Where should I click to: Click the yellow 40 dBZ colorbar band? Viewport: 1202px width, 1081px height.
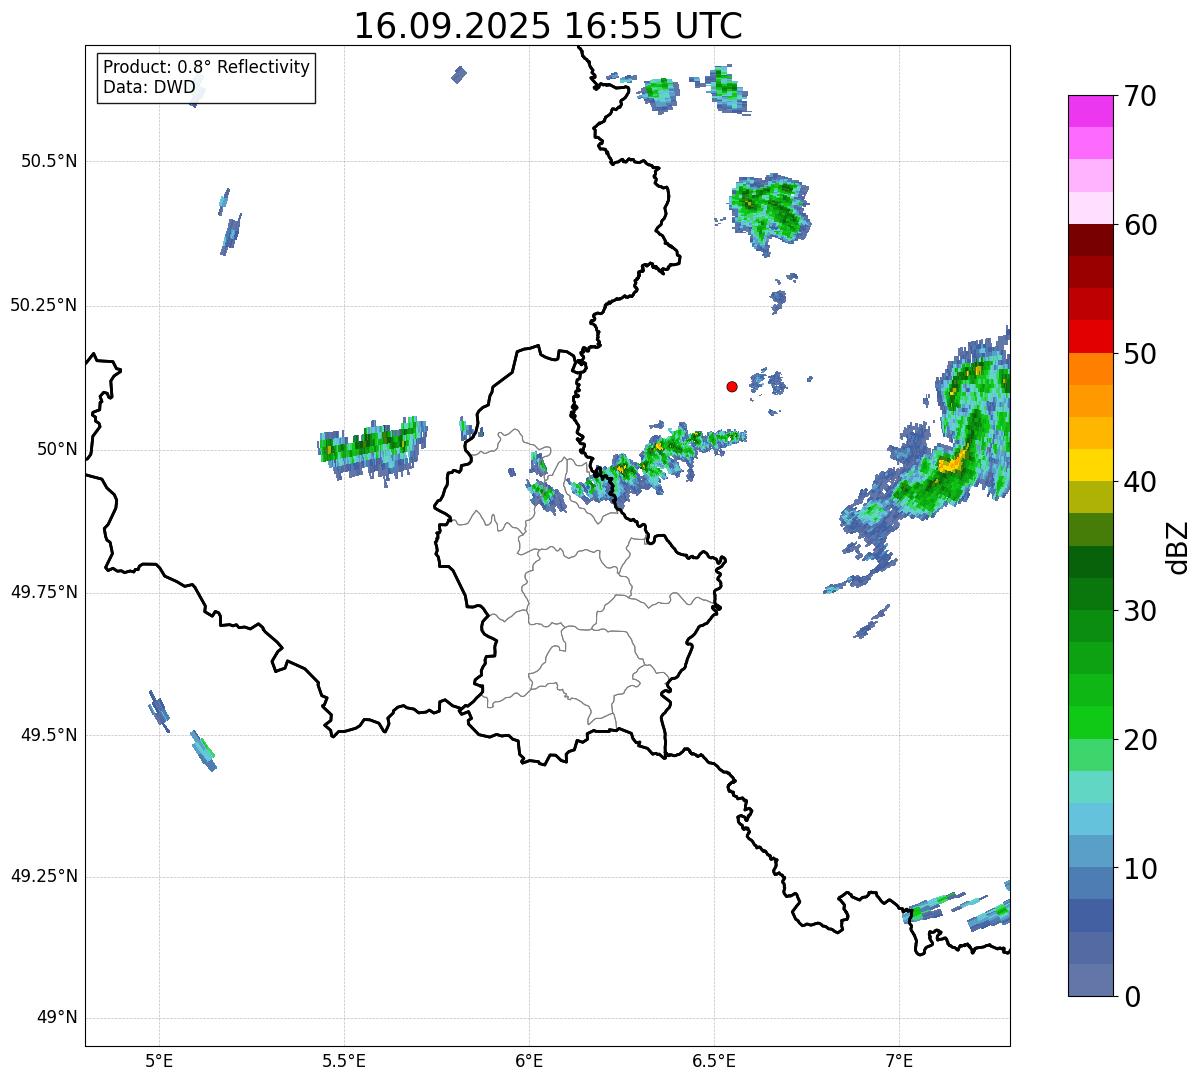pos(1090,465)
